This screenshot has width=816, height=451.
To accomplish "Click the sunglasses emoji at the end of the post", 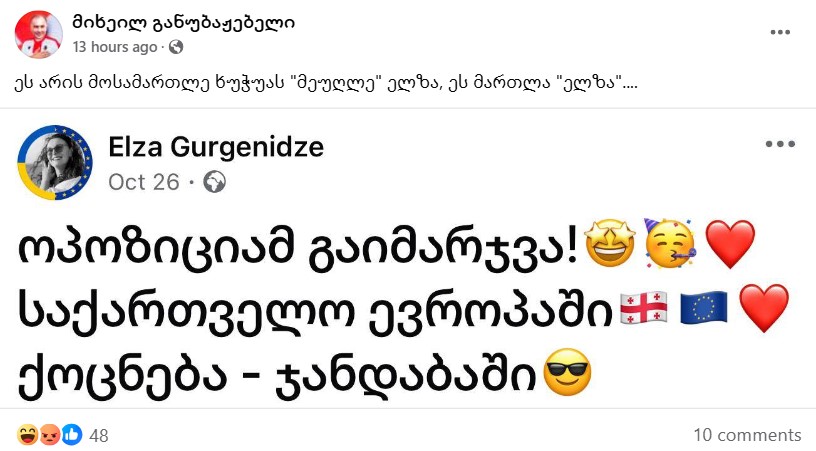I will click(567, 372).
